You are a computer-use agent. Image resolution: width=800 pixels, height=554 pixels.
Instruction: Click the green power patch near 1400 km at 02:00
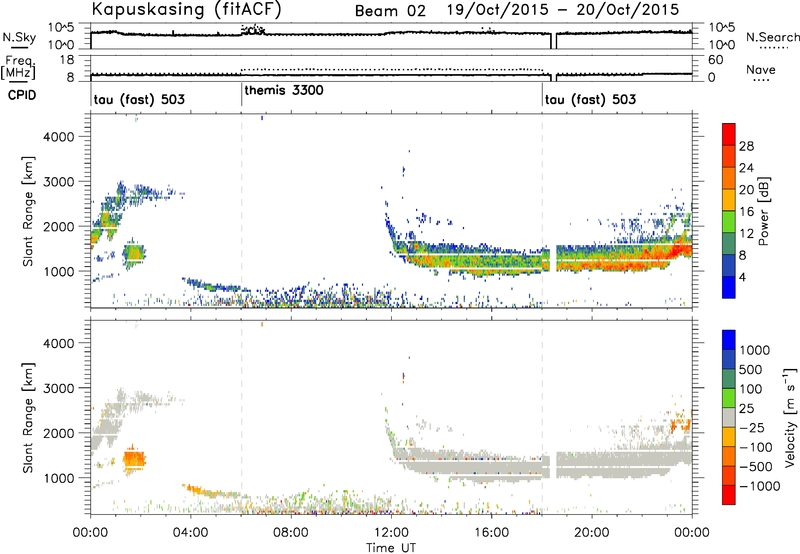135,253
